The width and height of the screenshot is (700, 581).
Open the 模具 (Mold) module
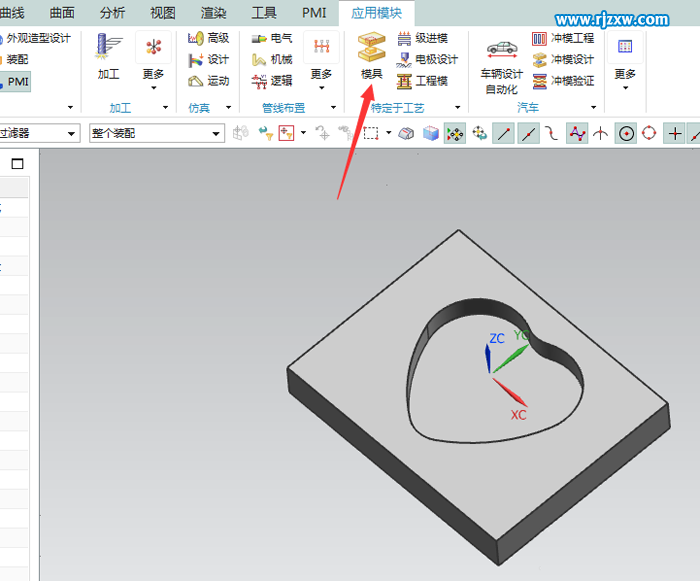click(371, 56)
